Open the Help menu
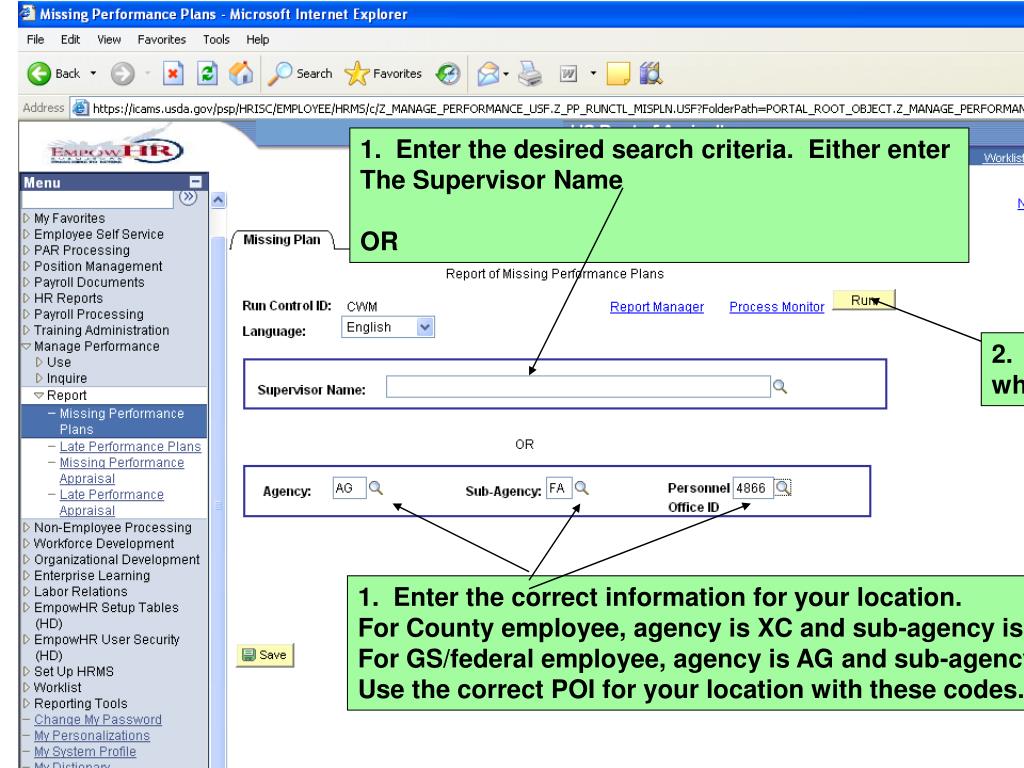1024x768 pixels. tap(257, 39)
